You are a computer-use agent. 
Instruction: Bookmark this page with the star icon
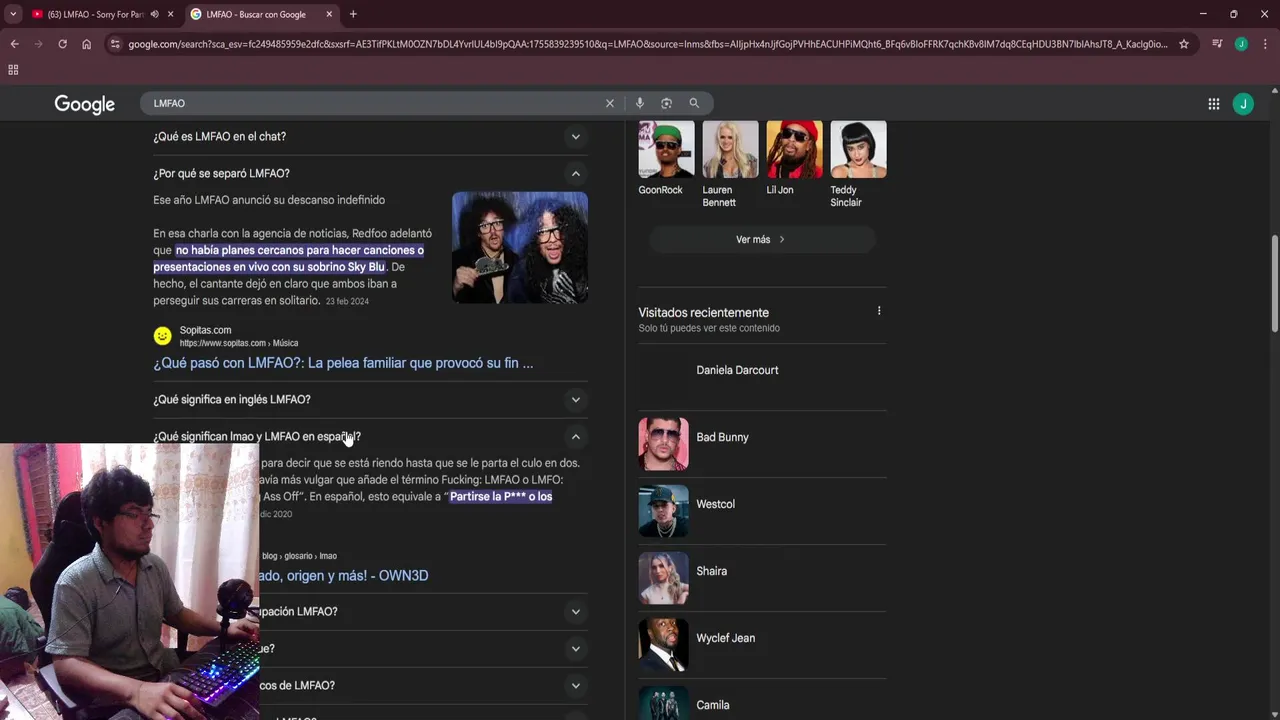tap(1184, 44)
